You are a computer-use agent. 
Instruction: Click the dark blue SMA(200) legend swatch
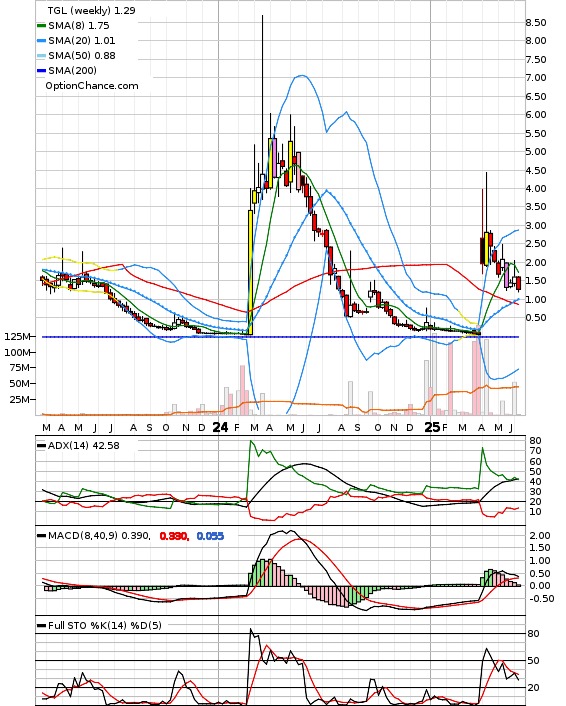click(41, 71)
